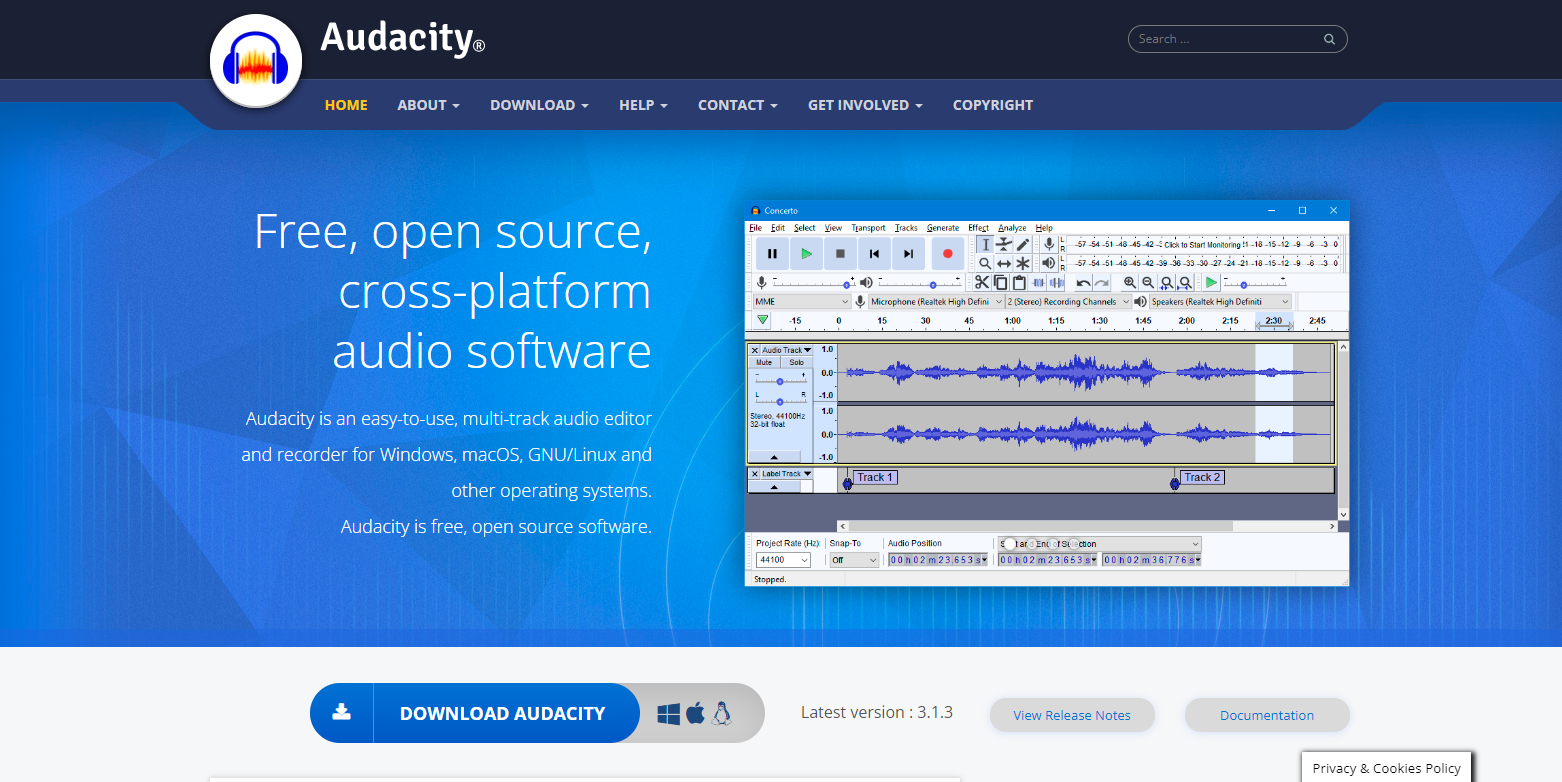Select the Draw pencil tool
This screenshot has height=782, width=1562.
[1022, 244]
